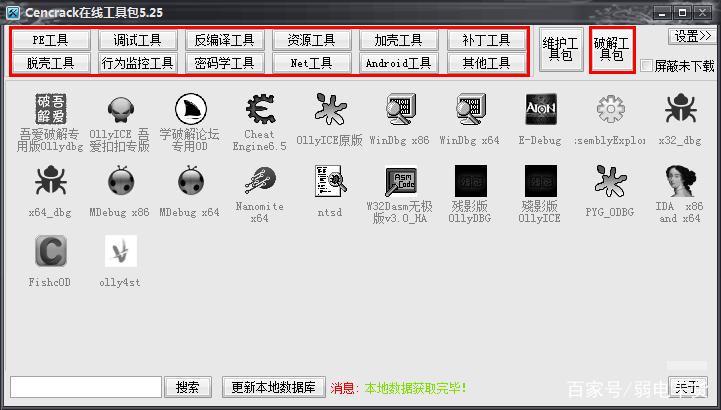Open the x64_dbg bug icon
Viewport: 721px width, 410px height.
[x=51, y=181]
